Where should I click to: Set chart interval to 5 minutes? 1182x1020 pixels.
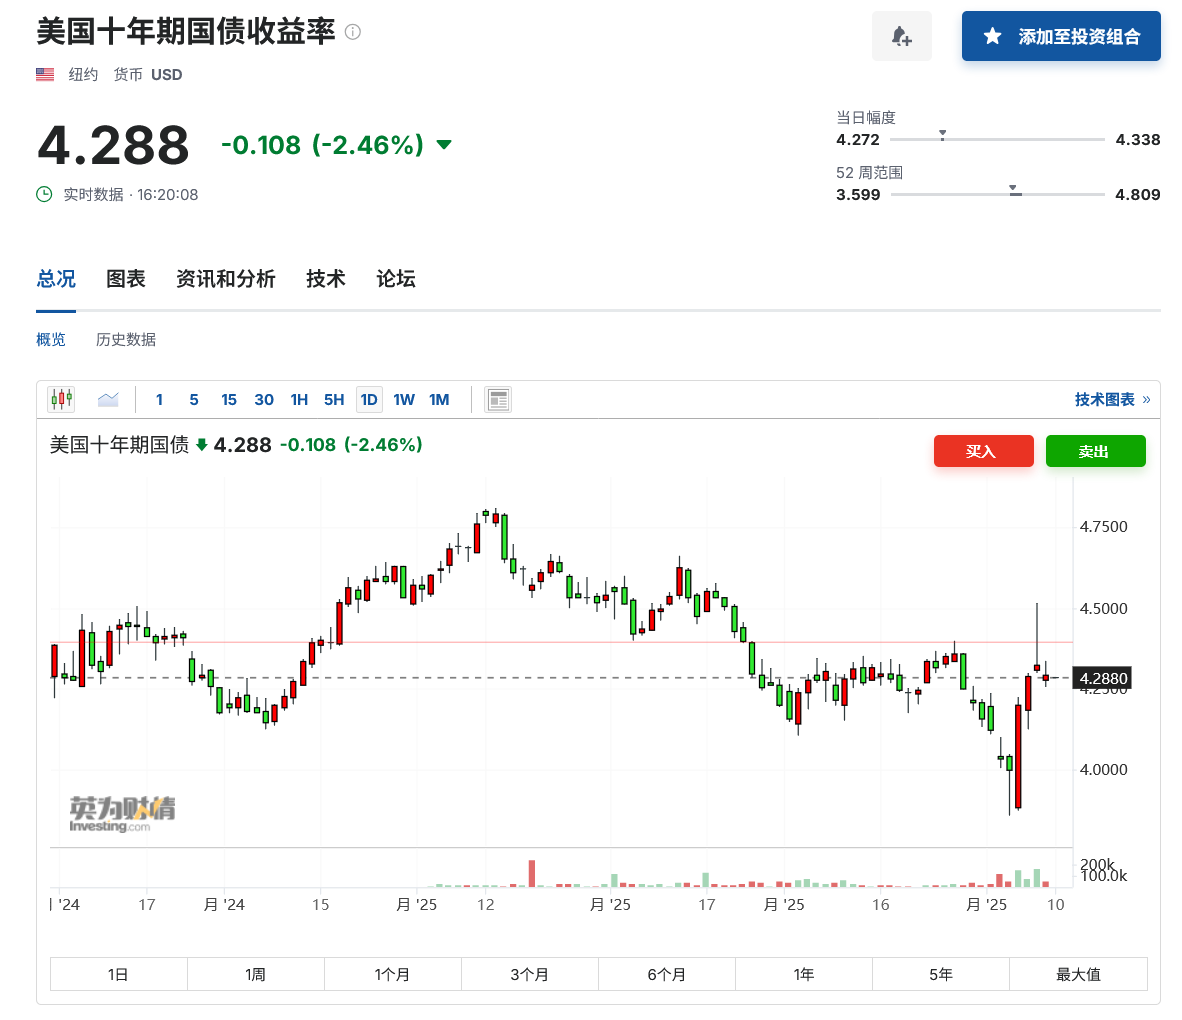click(x=194, y=400)
